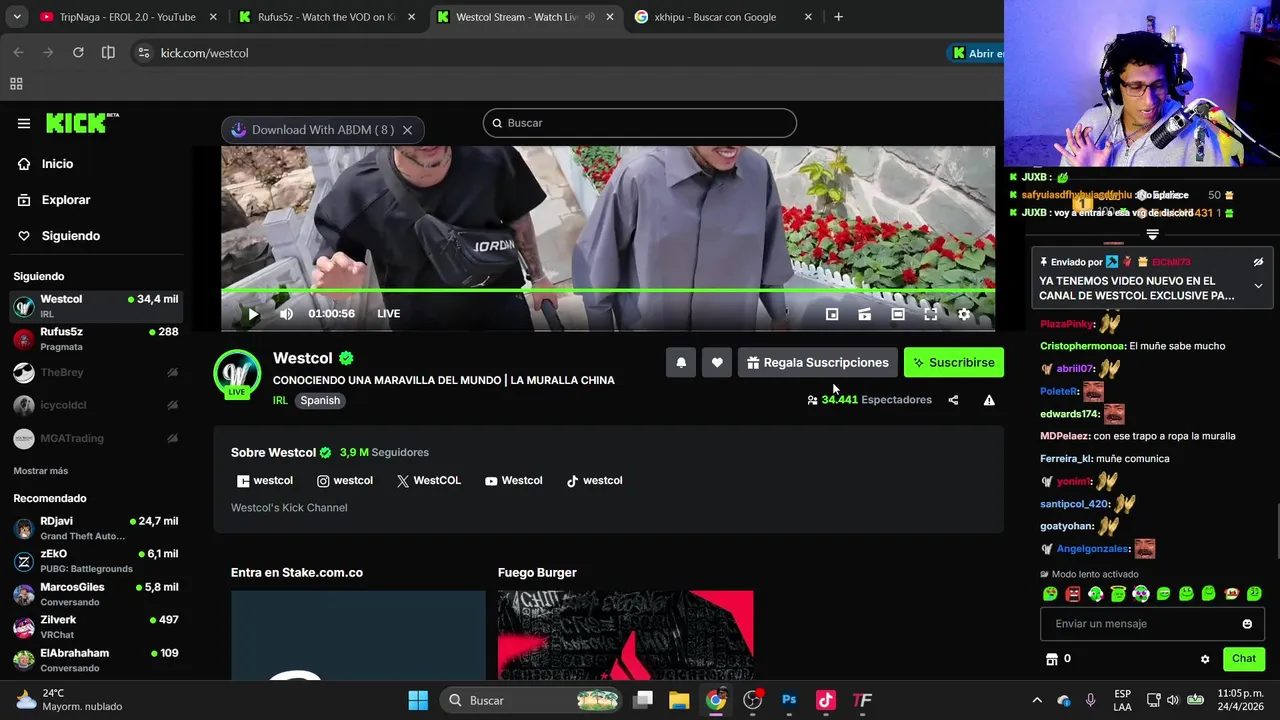Click the Download With ABDM button
This screenshot has width=1280, height=720.
click(312, 130)
